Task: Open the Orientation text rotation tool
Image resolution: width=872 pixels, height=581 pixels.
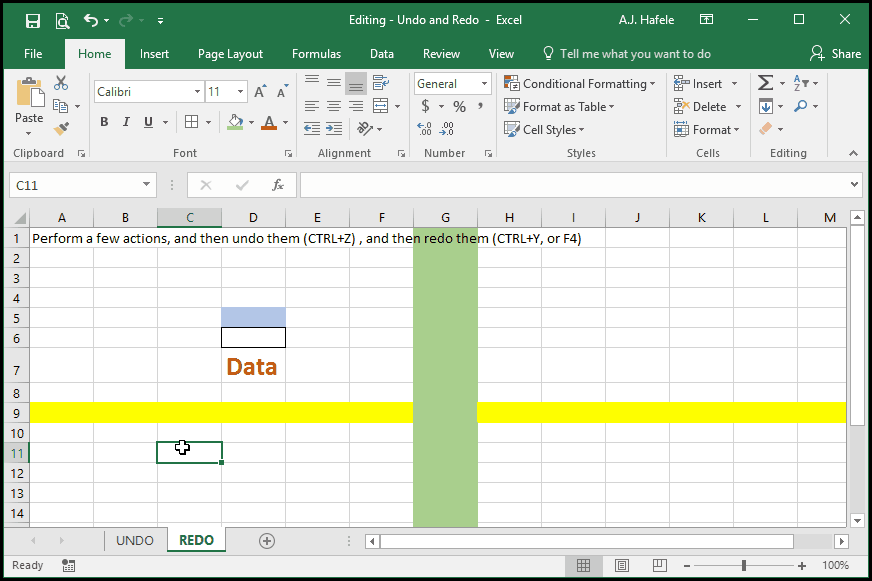Action: pos(365,129)
